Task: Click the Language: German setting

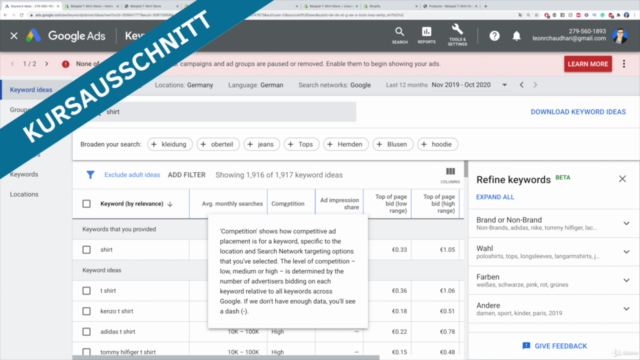Action: [x=256, y=85]
